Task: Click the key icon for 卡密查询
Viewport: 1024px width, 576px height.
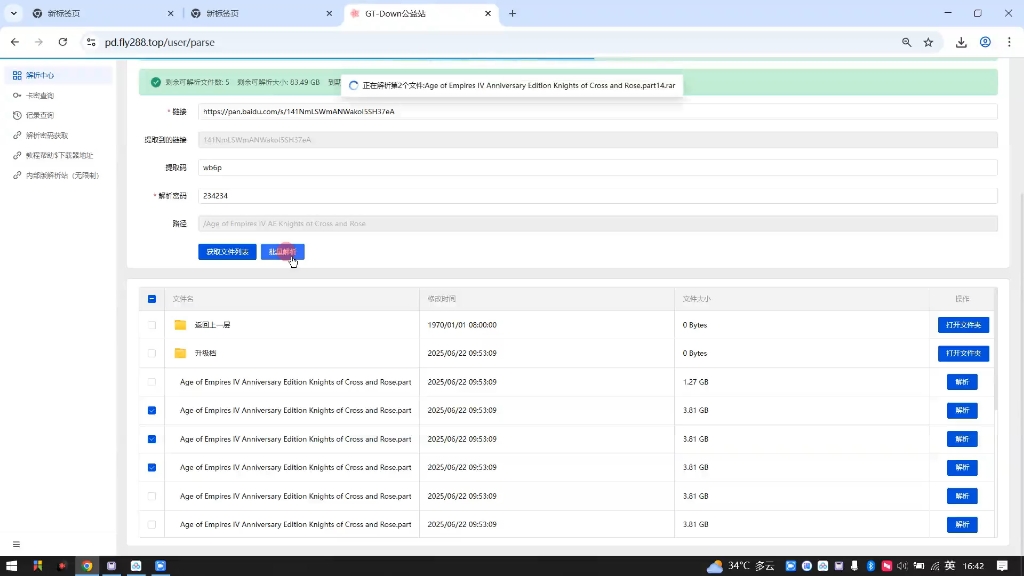Action: [x=17, y=95]
